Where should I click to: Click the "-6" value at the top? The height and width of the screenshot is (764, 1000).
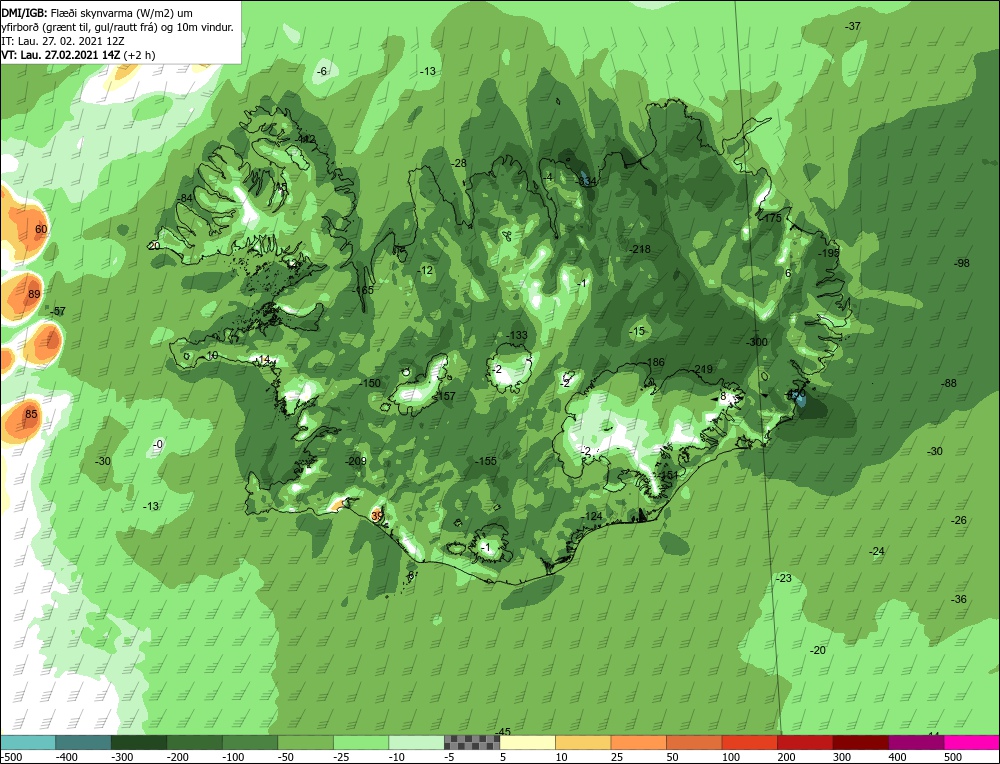point(322,71)
